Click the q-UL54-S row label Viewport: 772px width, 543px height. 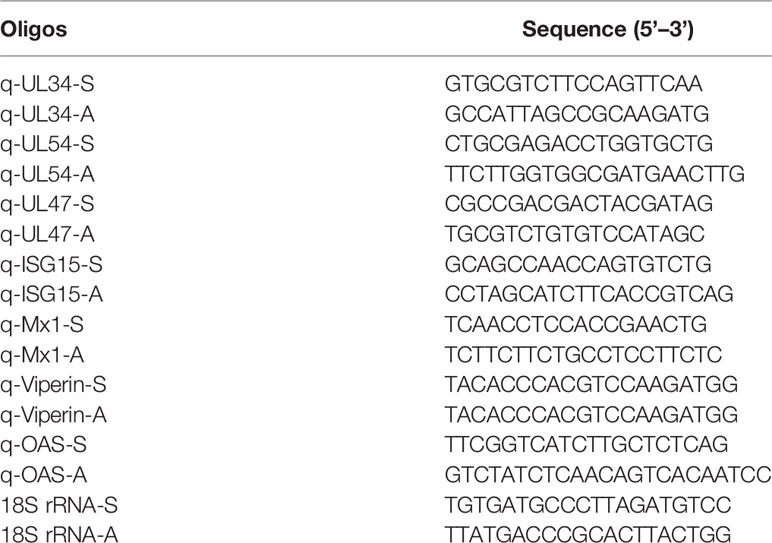(x=47, y=144)
